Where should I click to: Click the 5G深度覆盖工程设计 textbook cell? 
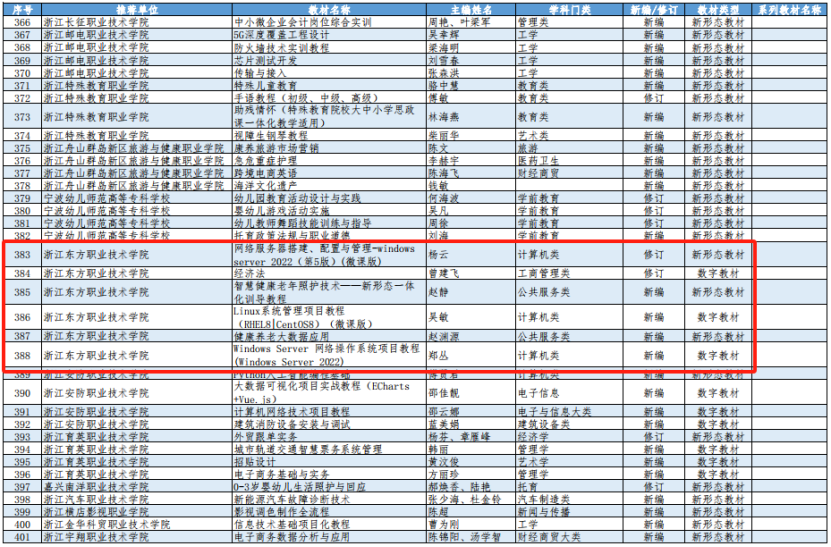click(276, 34)
